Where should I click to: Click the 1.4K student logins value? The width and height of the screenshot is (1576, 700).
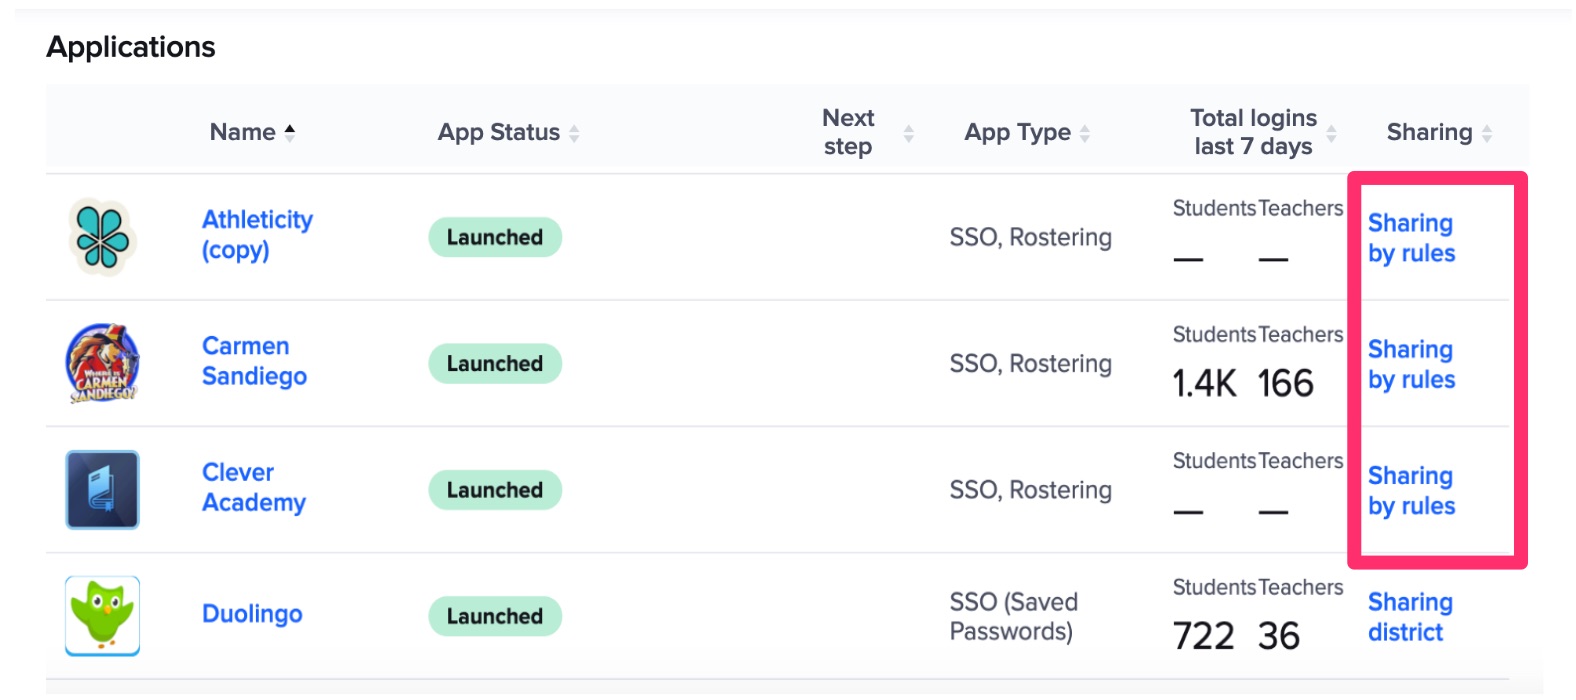(1205, 383)
